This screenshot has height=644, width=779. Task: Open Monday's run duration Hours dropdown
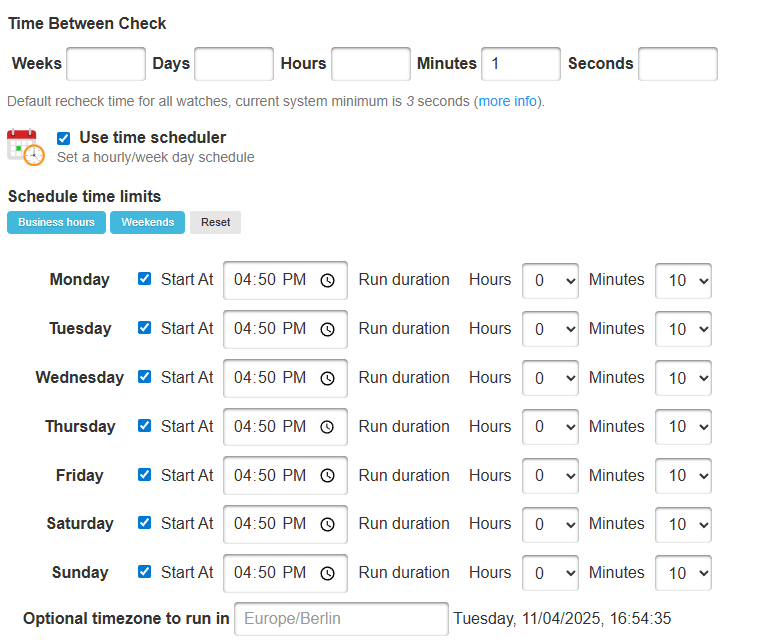tap(550, 281)
